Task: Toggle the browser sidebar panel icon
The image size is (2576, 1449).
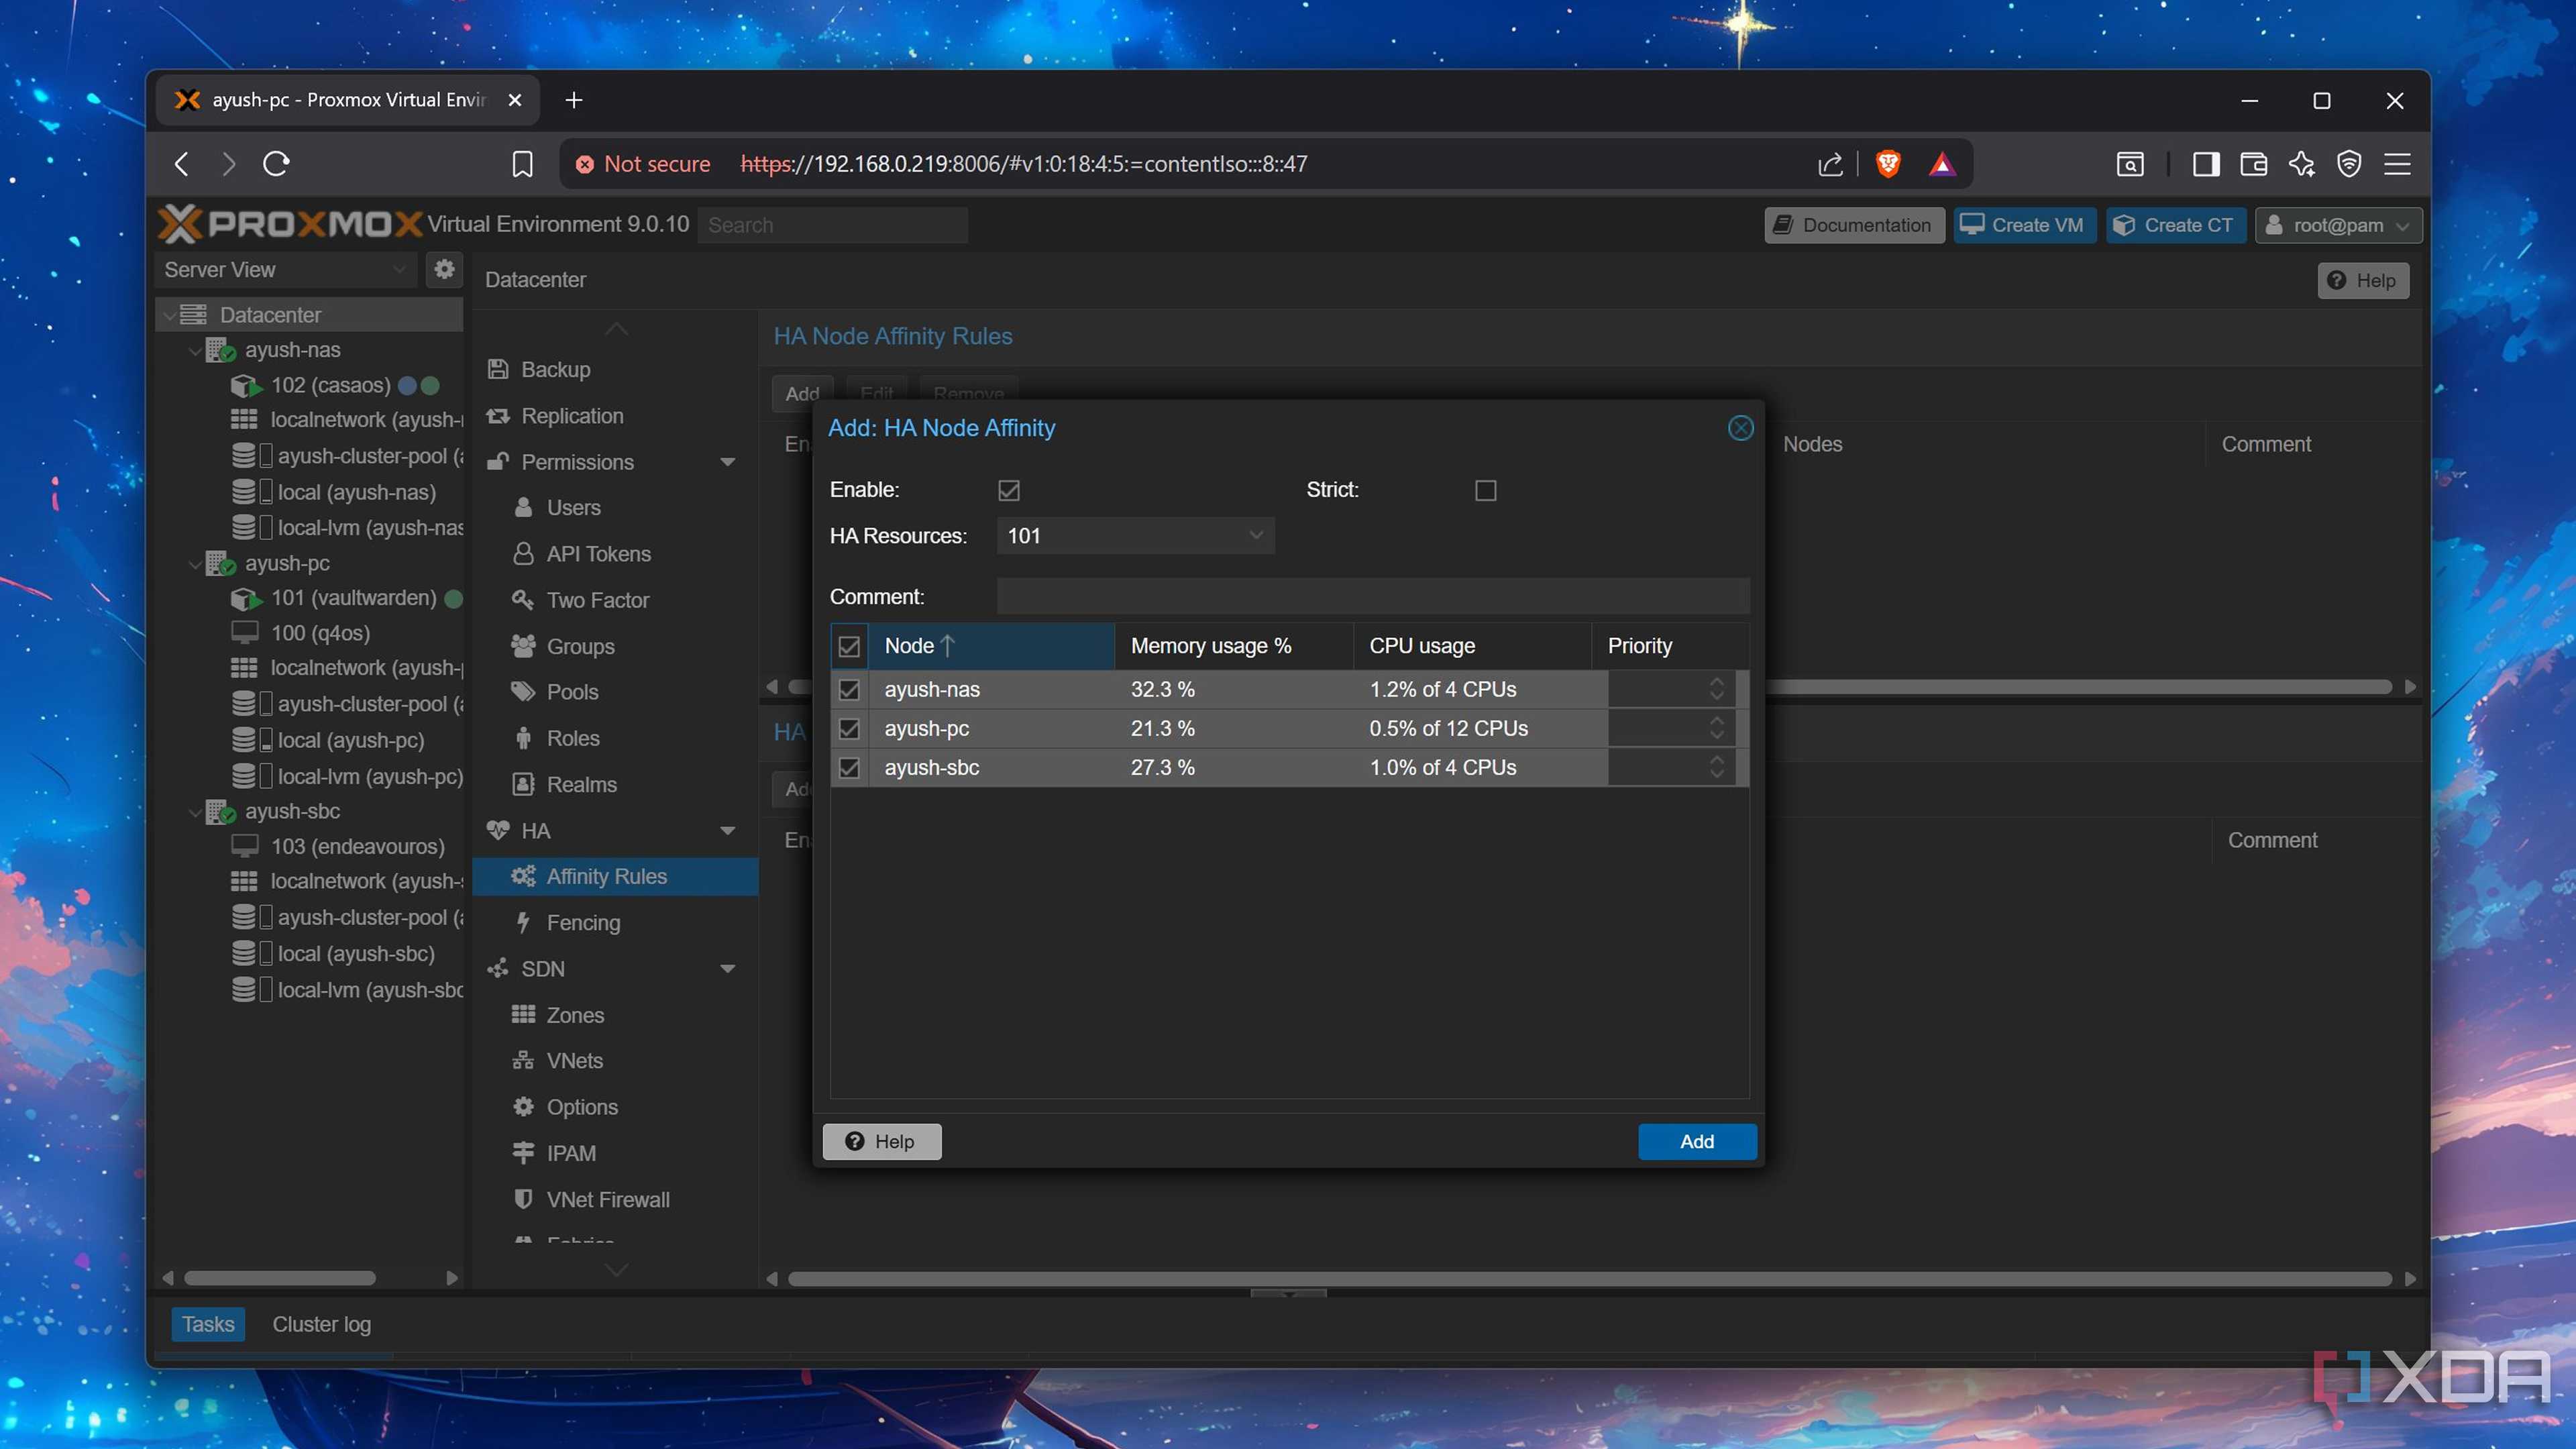Action: pos(2206,164)
